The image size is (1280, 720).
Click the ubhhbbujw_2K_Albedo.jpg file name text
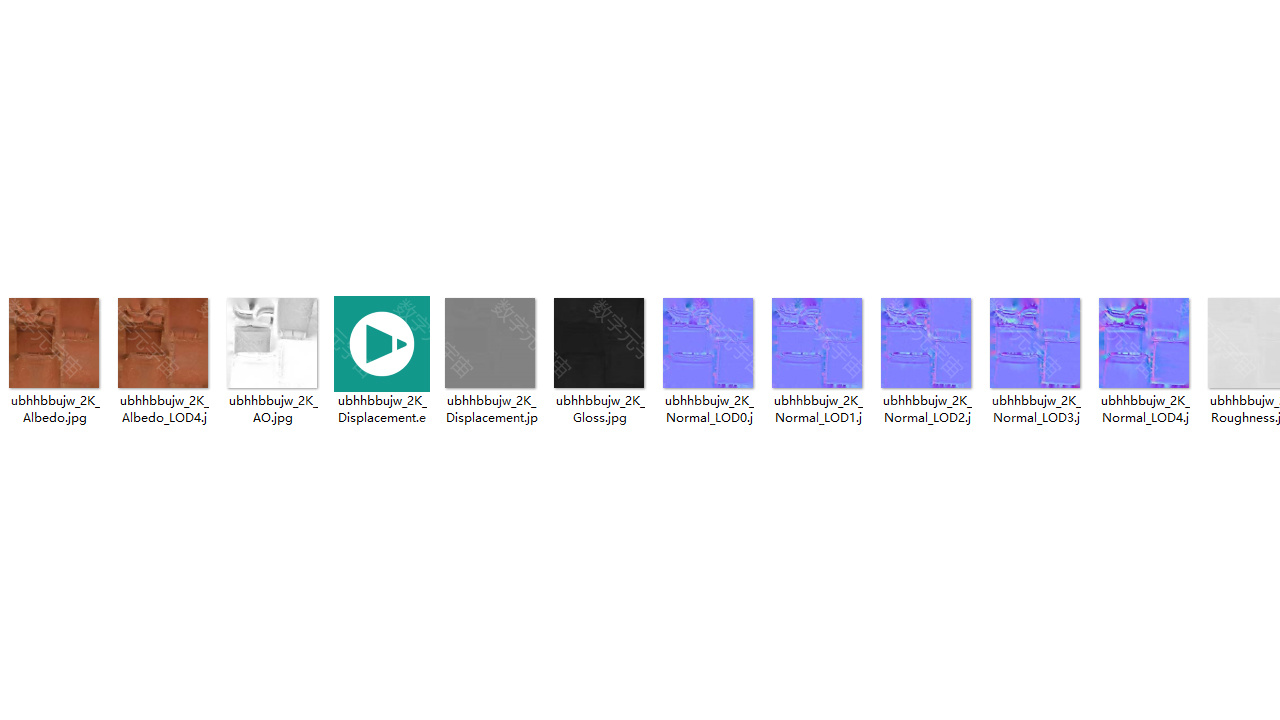click(x=55, y=409)
